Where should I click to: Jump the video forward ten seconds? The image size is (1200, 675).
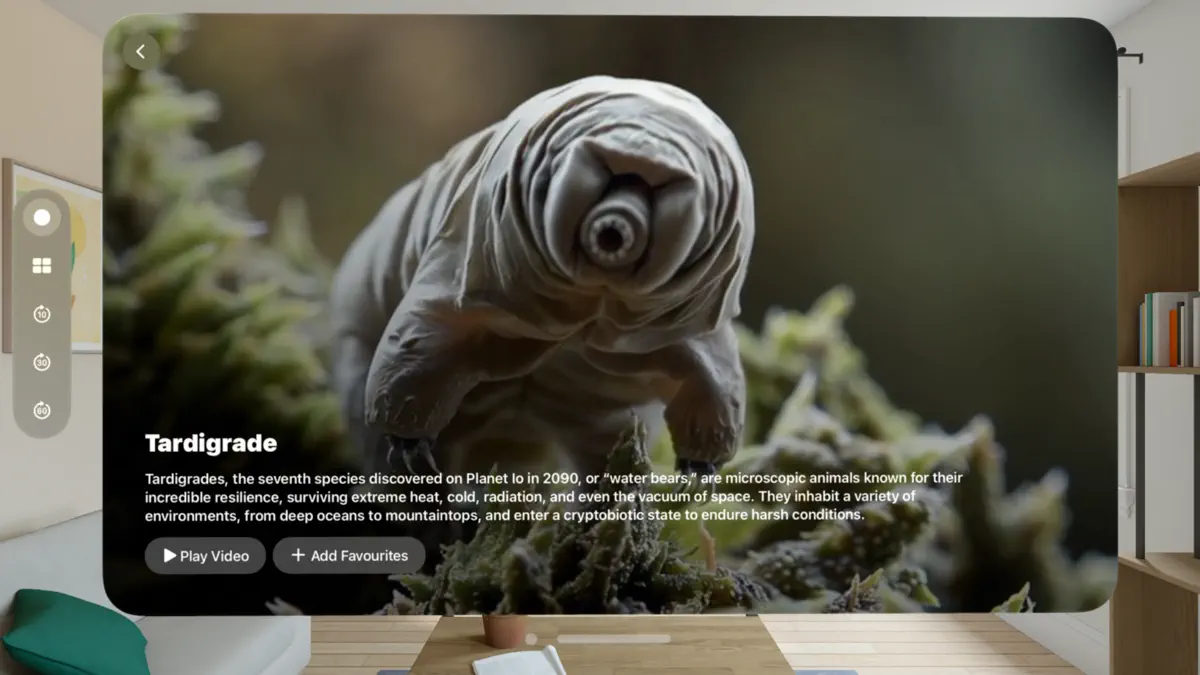41,314
